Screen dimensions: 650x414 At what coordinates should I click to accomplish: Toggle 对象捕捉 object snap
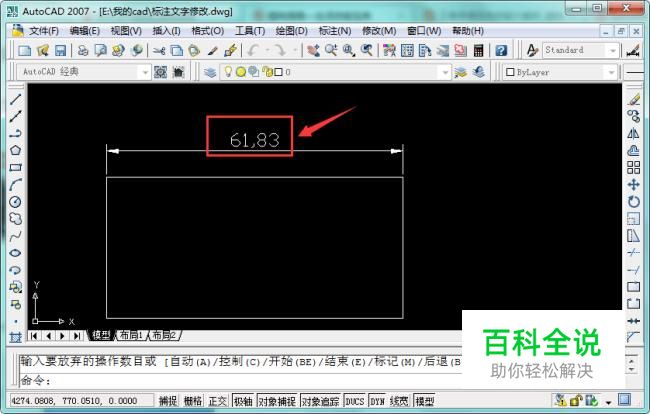tap(277, 401)
